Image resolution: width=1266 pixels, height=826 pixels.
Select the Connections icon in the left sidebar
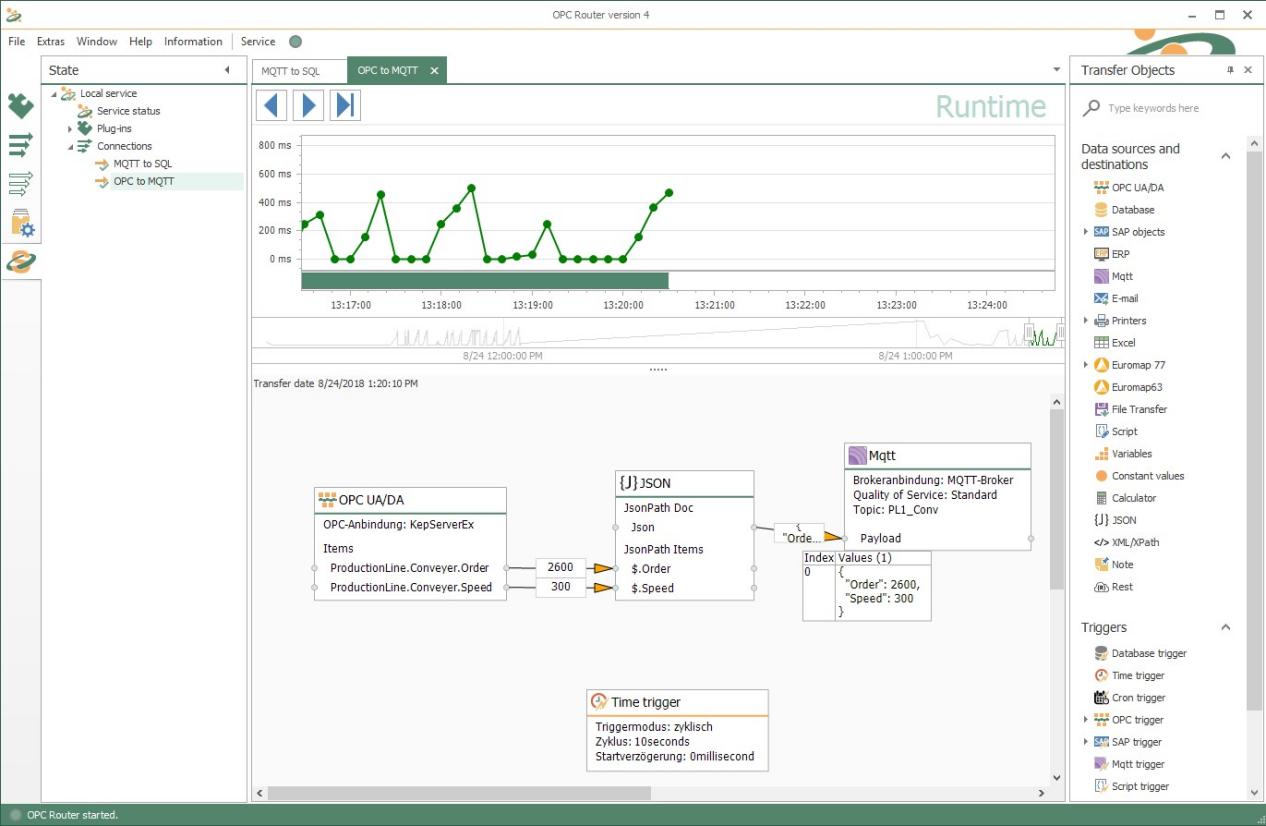(22, 145)
